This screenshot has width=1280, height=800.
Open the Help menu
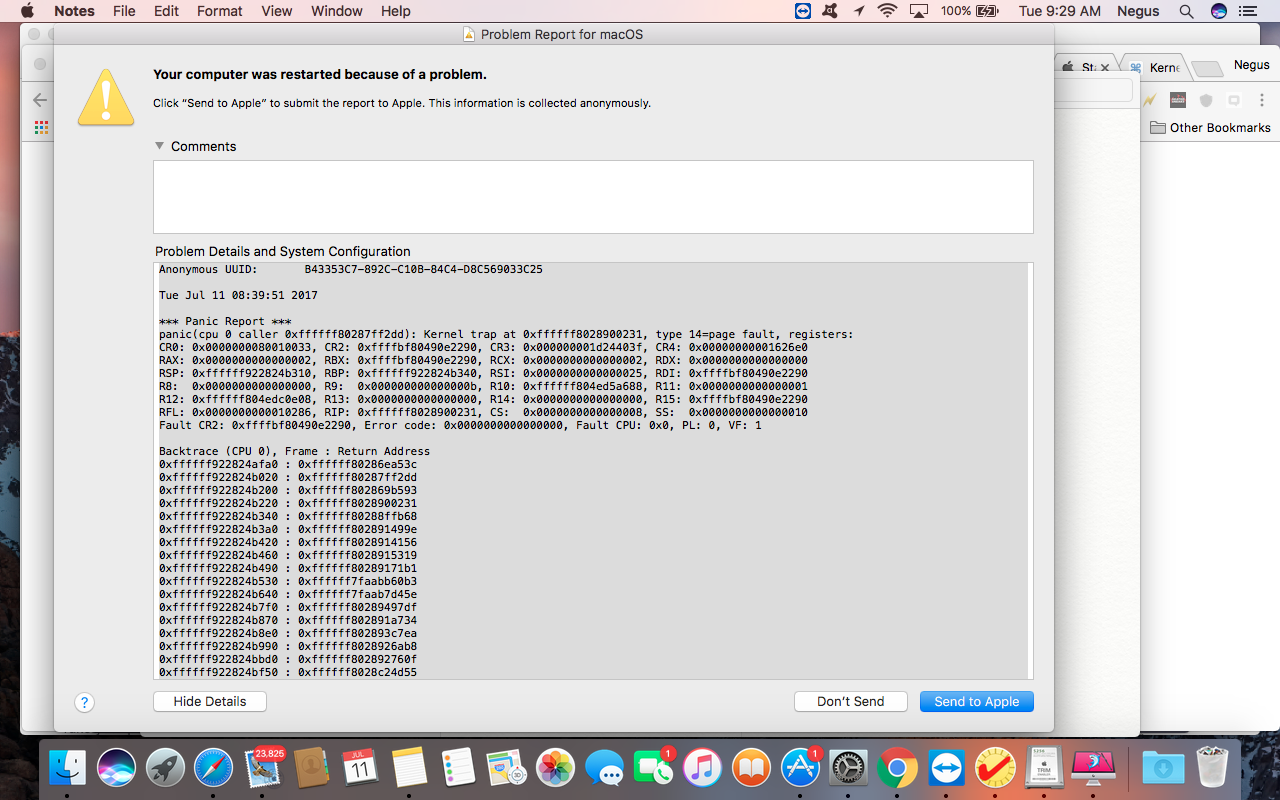(x=396, y=11)
